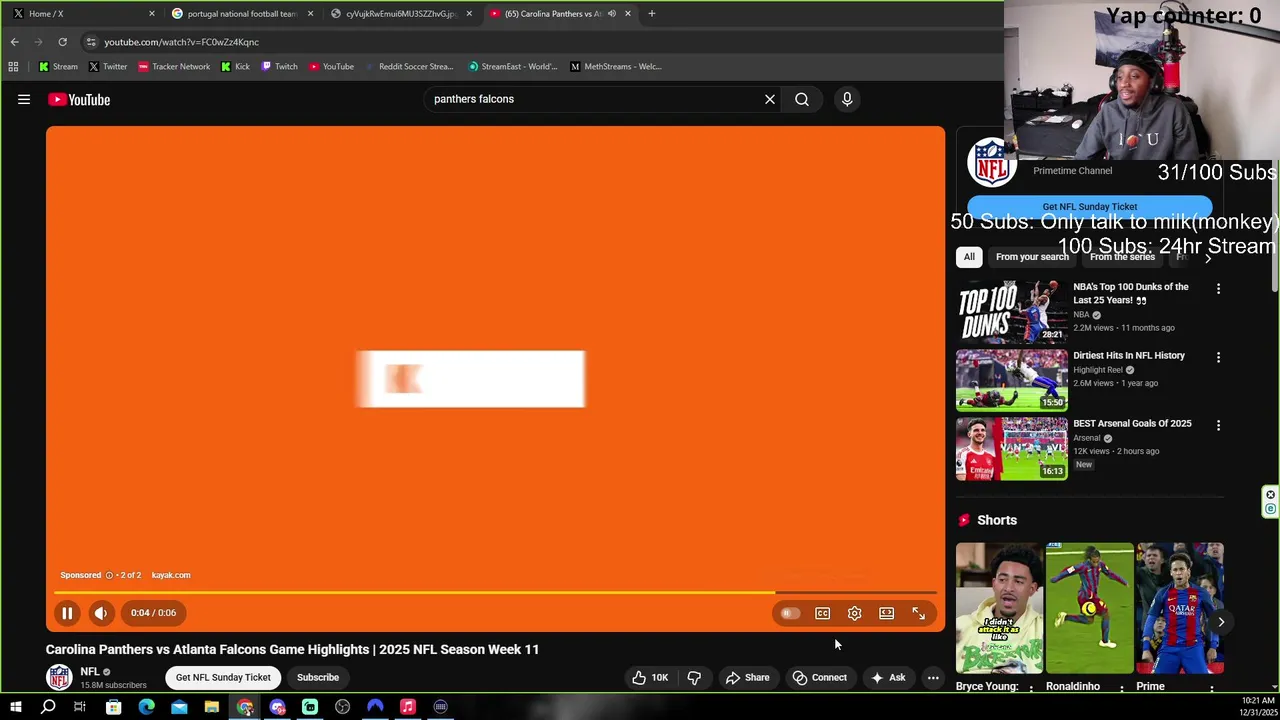Image resolution: width=1280 pixels, height=720 pixels.
Task: Click the kayak.com sponsor link
Action: [171, 575]
